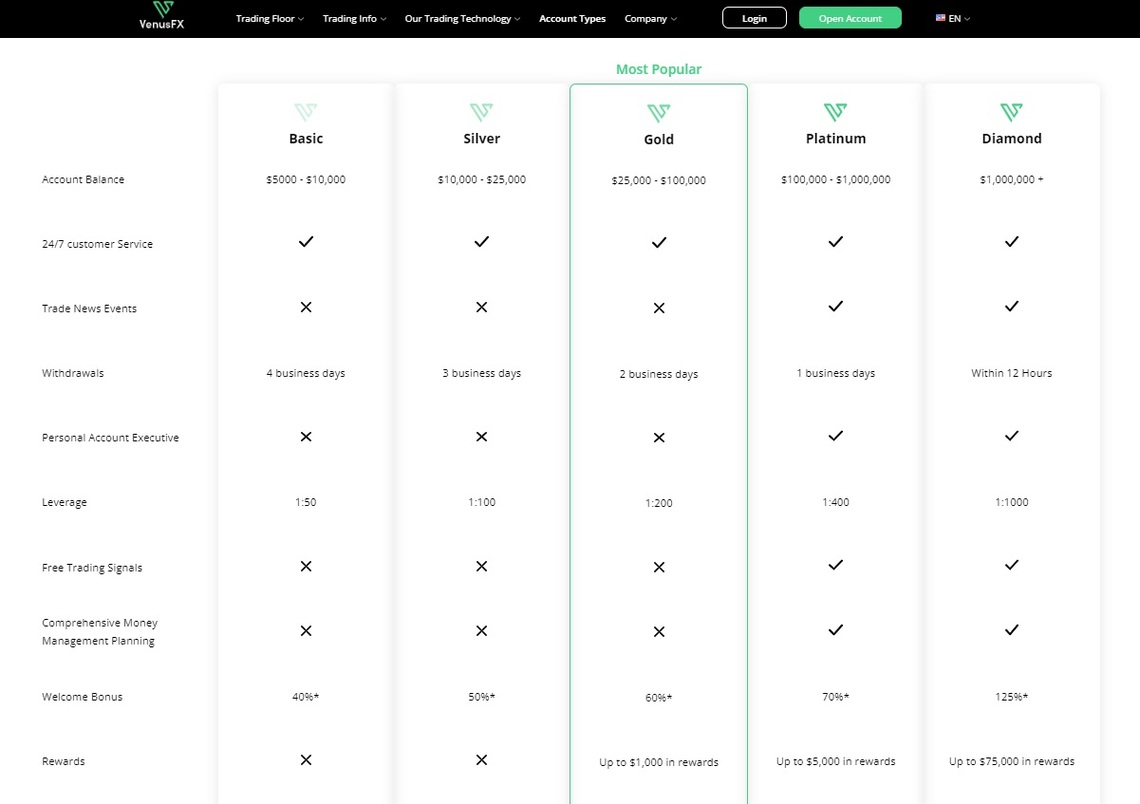
Task: Click Basic 24/7 customer Service checkmark
Action: pos(306,241)
